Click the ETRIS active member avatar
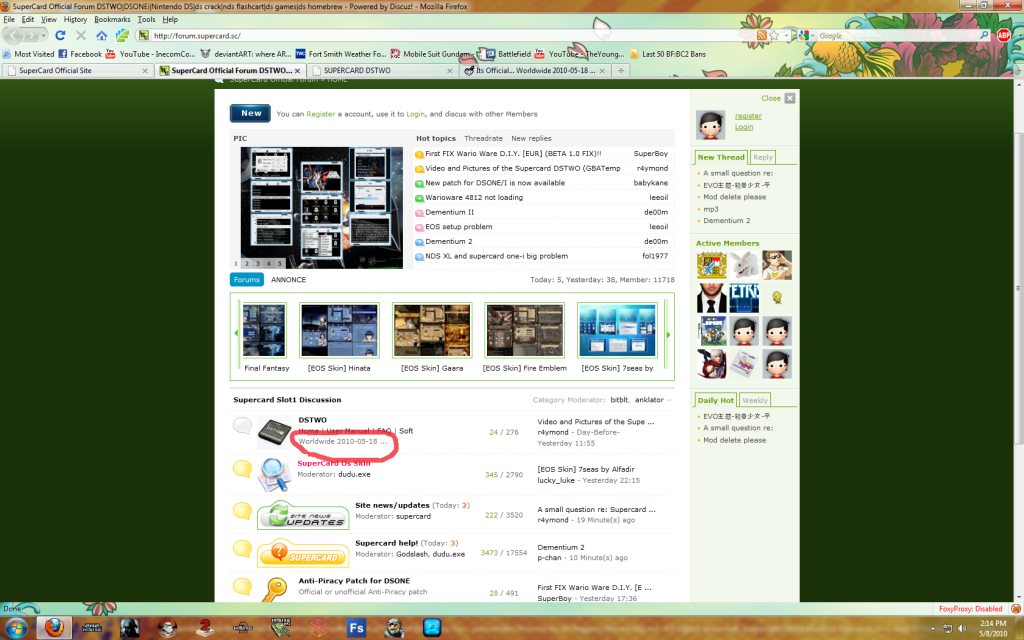This screenshot has width=1024, height=640. coord(744,298)
